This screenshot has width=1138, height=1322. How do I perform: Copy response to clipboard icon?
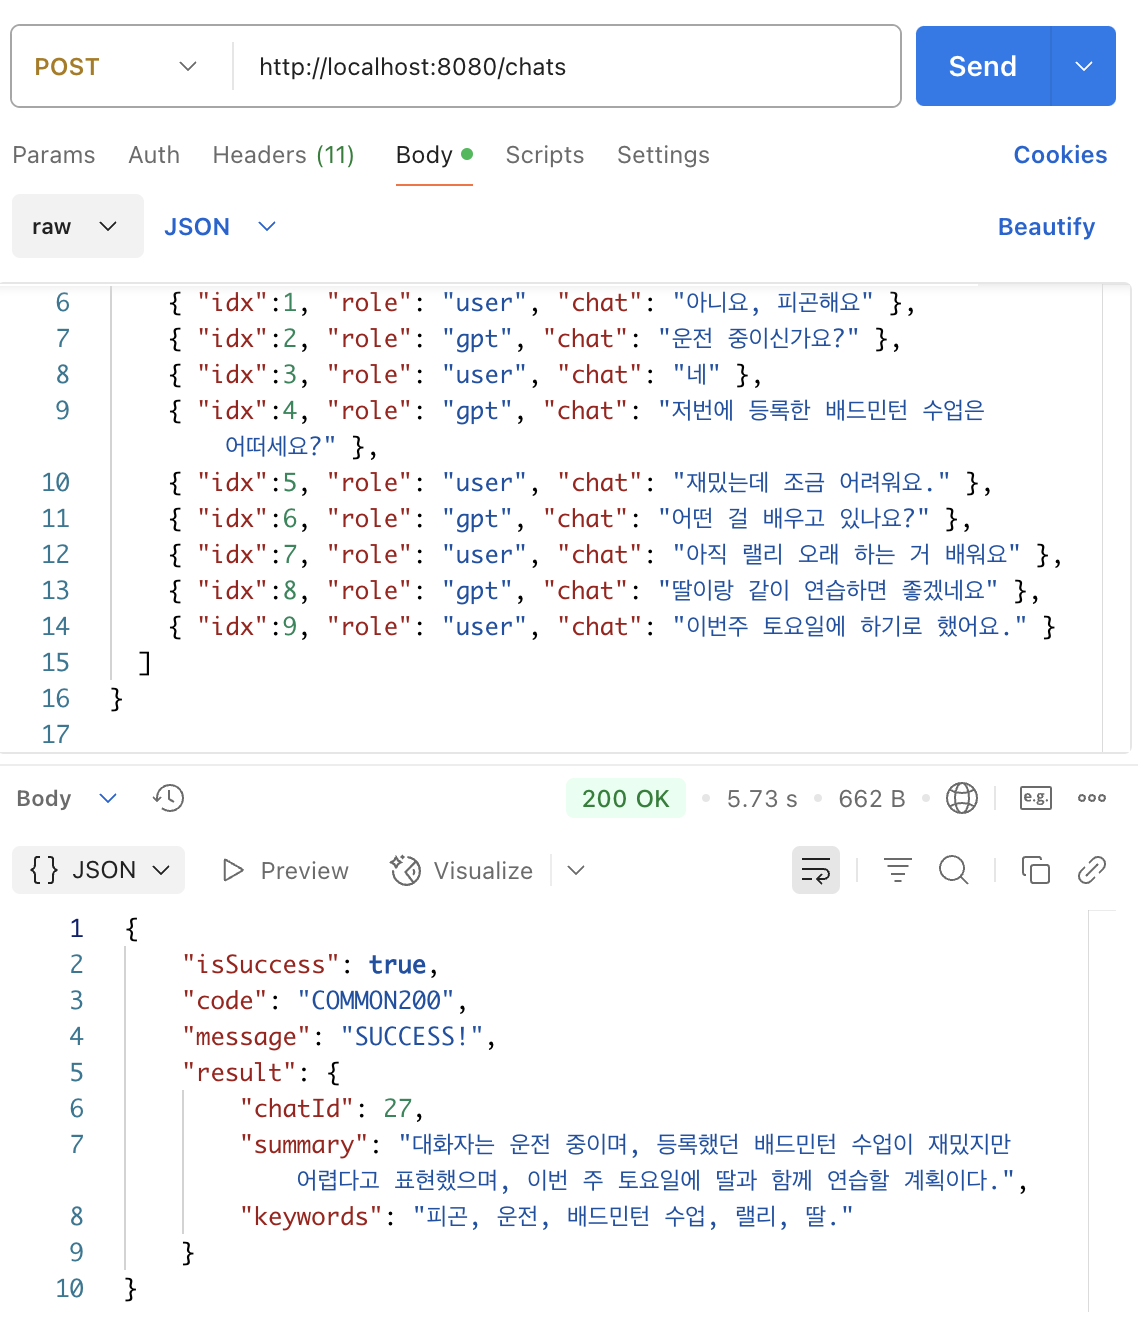(x=1036, y=870)
